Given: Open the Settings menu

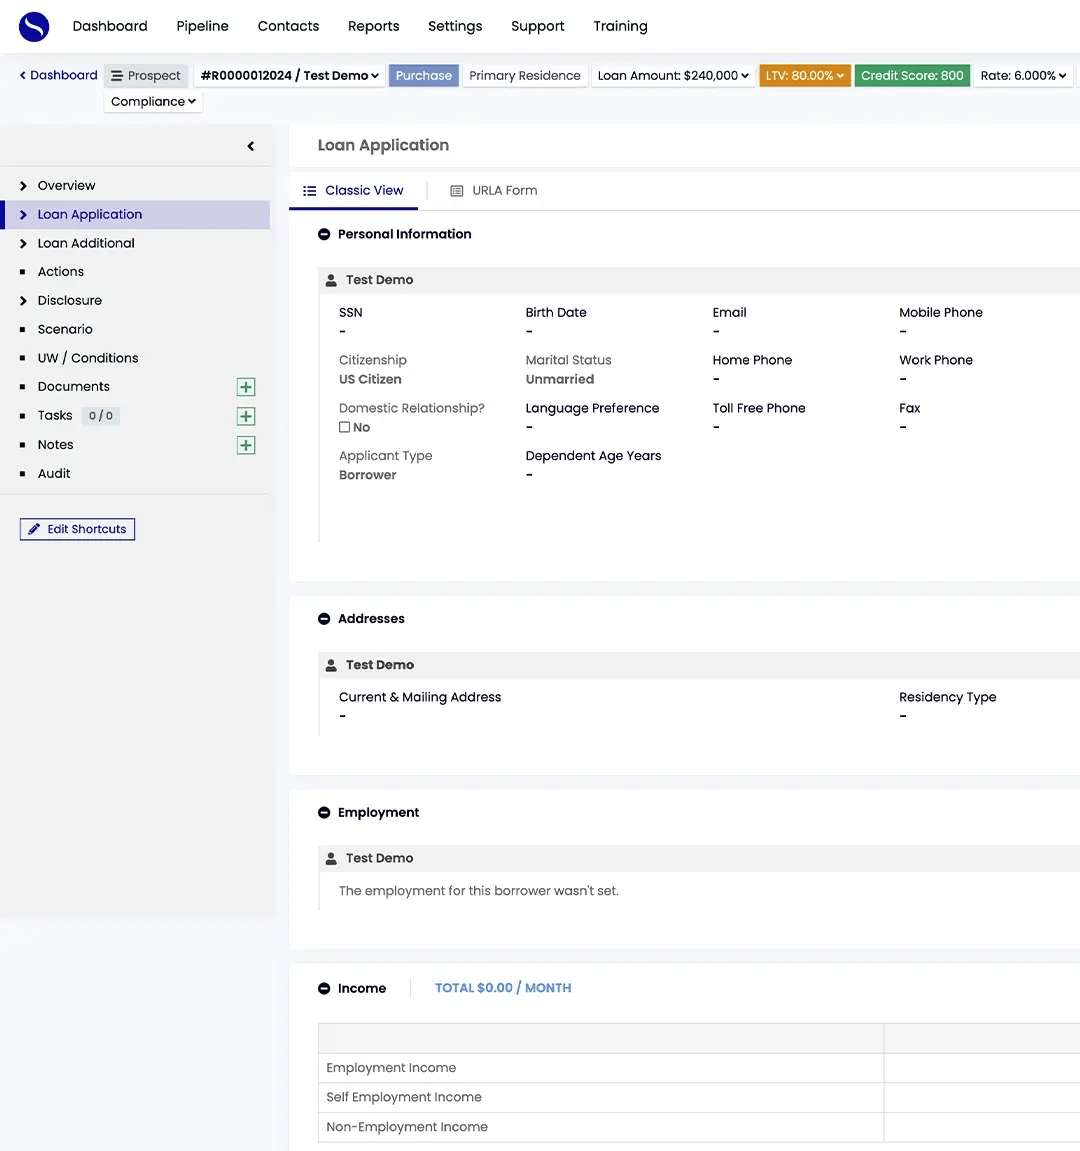Looking at the screenshot, I should coord(455,26).
